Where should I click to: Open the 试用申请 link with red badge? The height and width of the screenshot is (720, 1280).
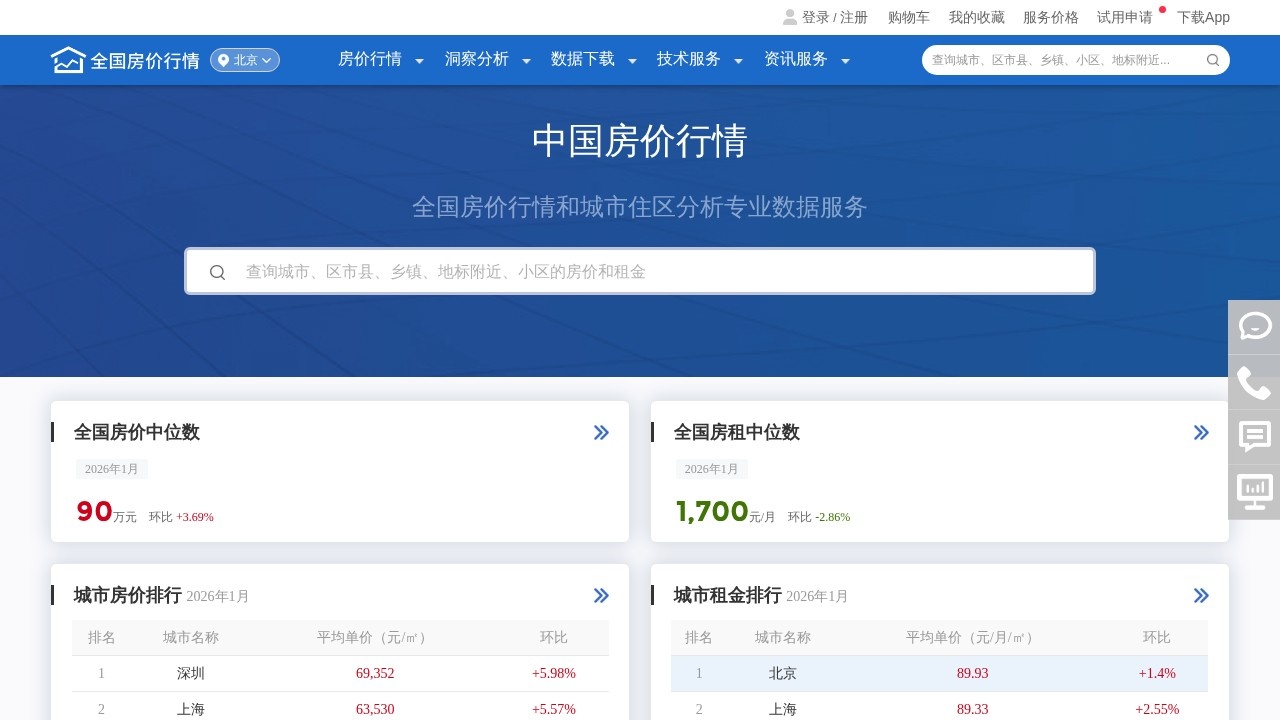coord(1124,17)
